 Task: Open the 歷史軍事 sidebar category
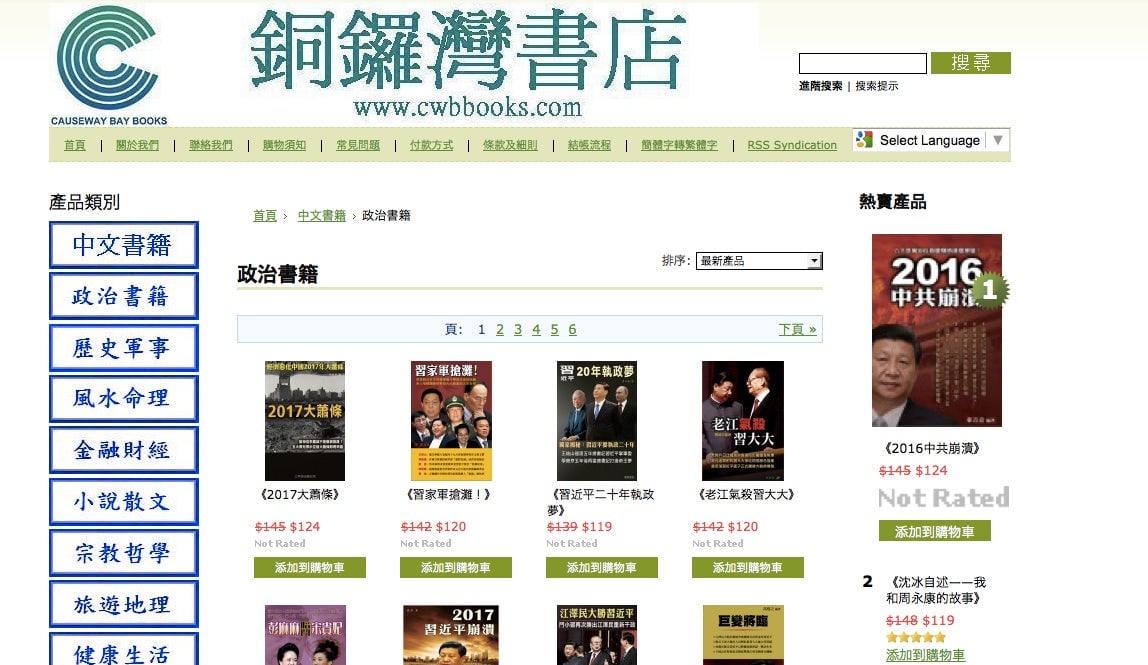tap(124, 347)
